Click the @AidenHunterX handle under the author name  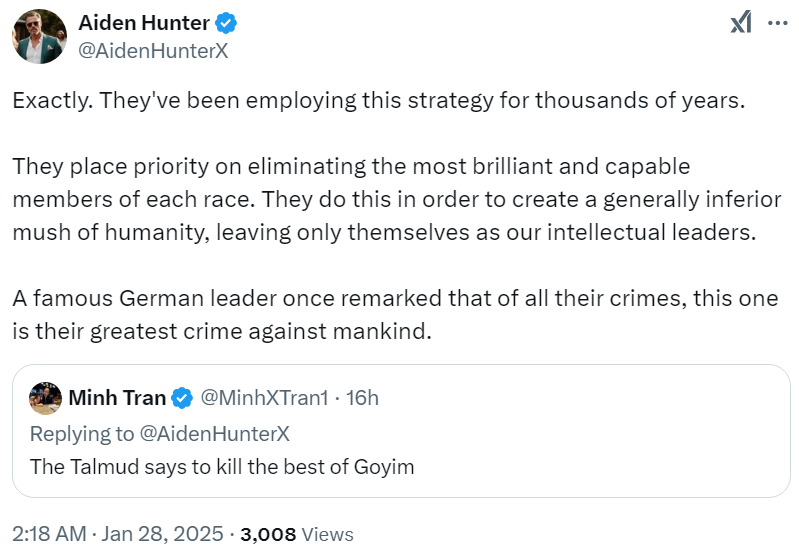click(154, 51)
